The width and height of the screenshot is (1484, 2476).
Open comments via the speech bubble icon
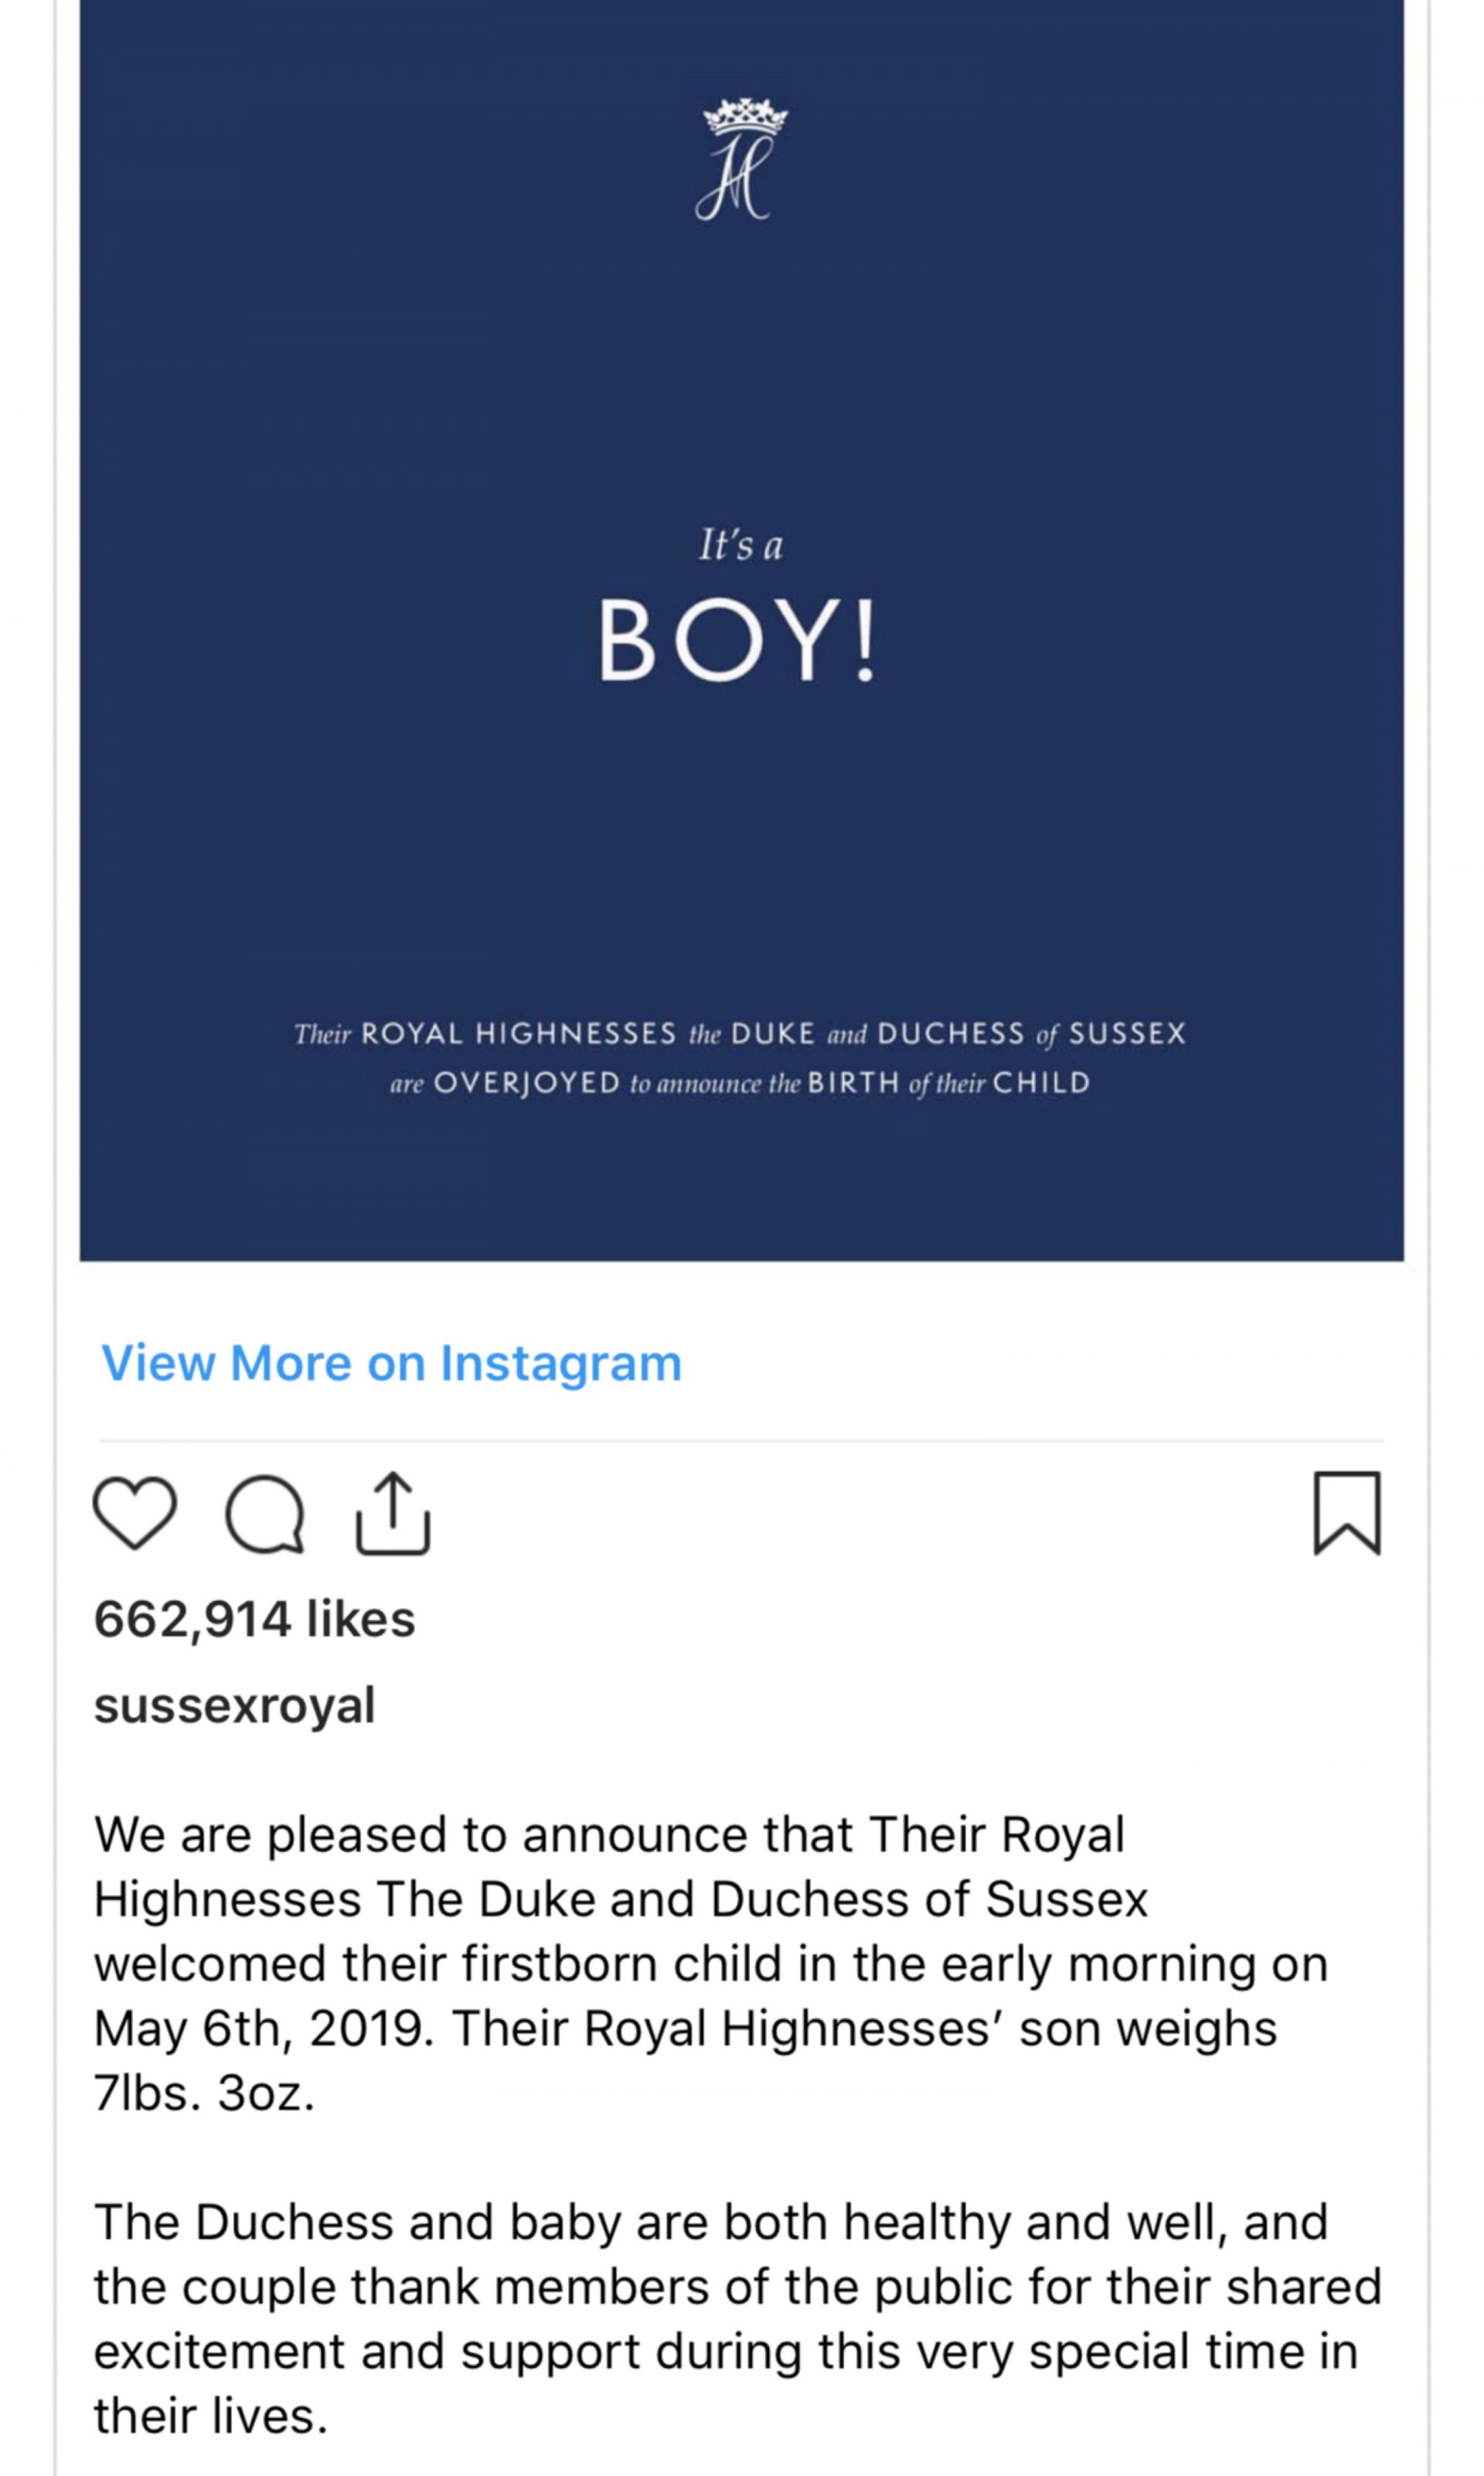pyautogui.click(x=265, y=1514)
